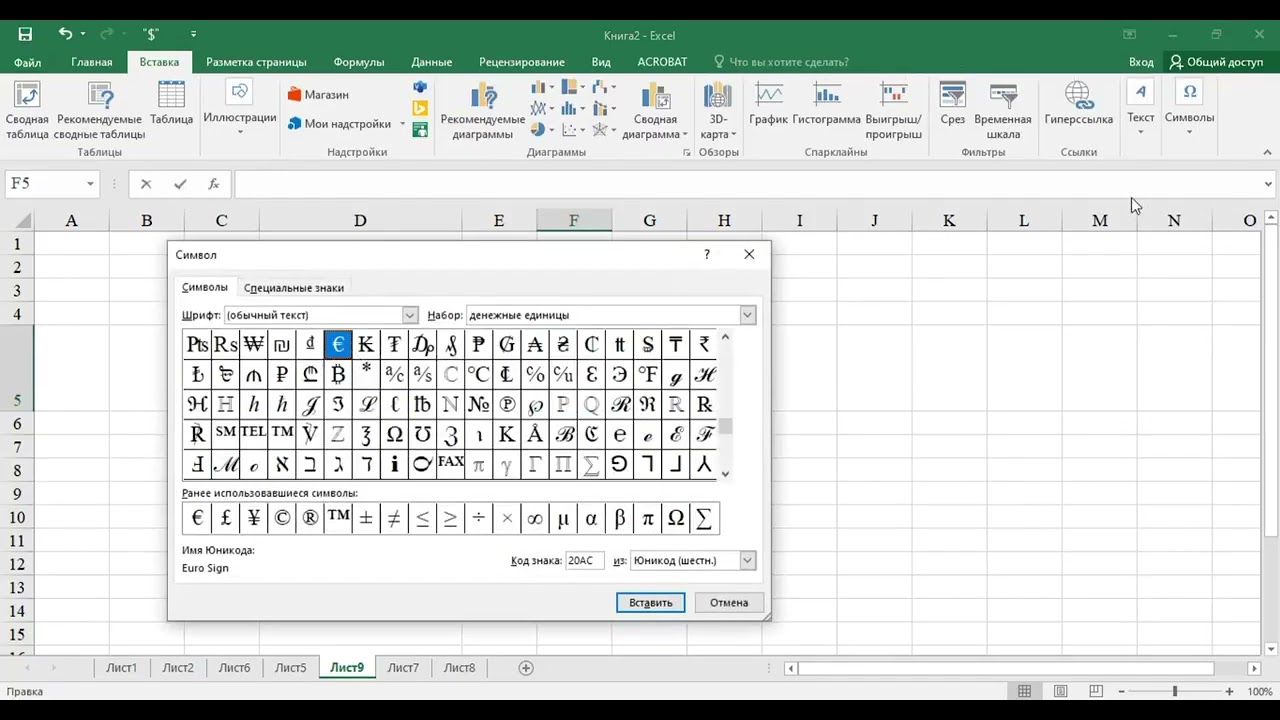Click the zoom out minus button
Viewport: 1280px width, 720px height.
coord(1119,691)
